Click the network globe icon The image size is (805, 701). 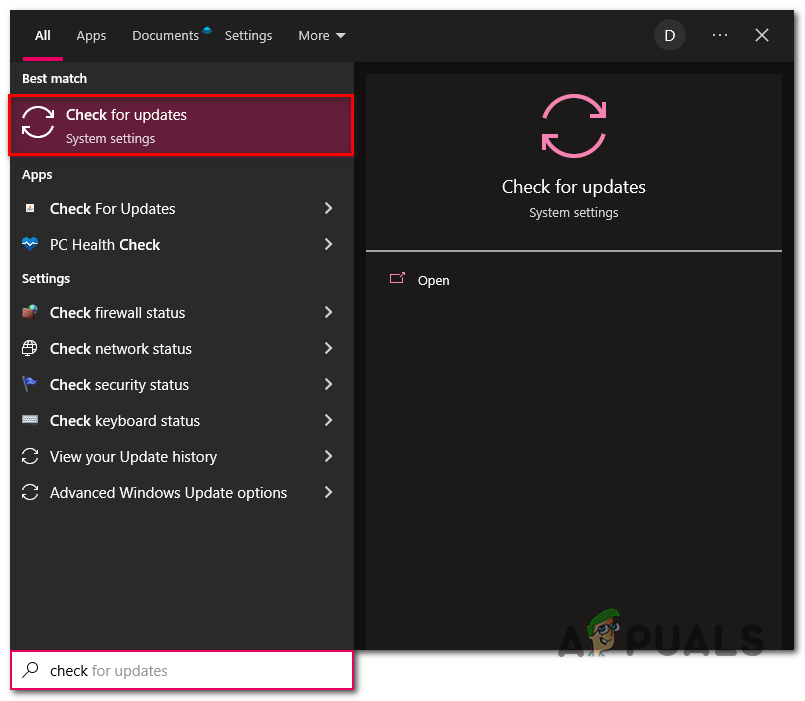(30, 348)
